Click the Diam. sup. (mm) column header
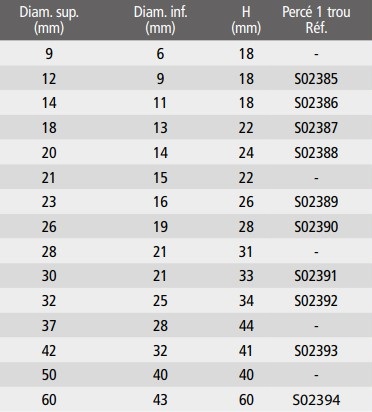The width and height of the screenshot is (372, 412). coord(49,20)
